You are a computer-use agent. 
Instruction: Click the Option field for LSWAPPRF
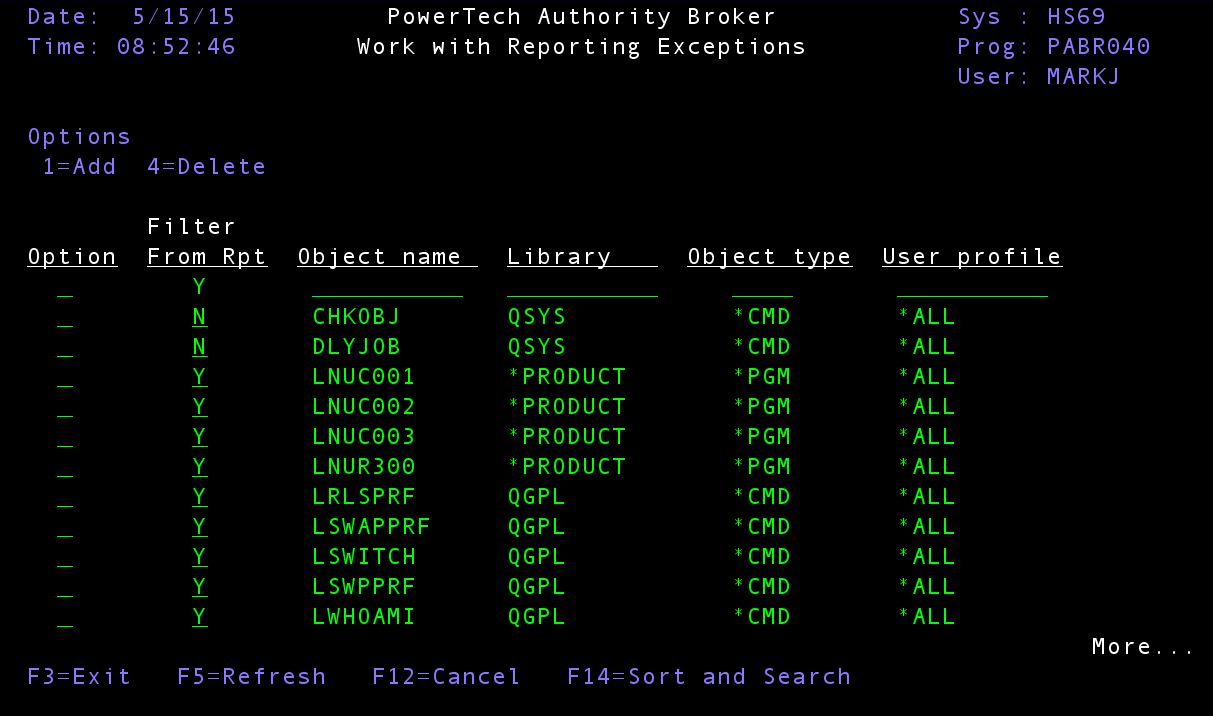(x=65, y=528)
